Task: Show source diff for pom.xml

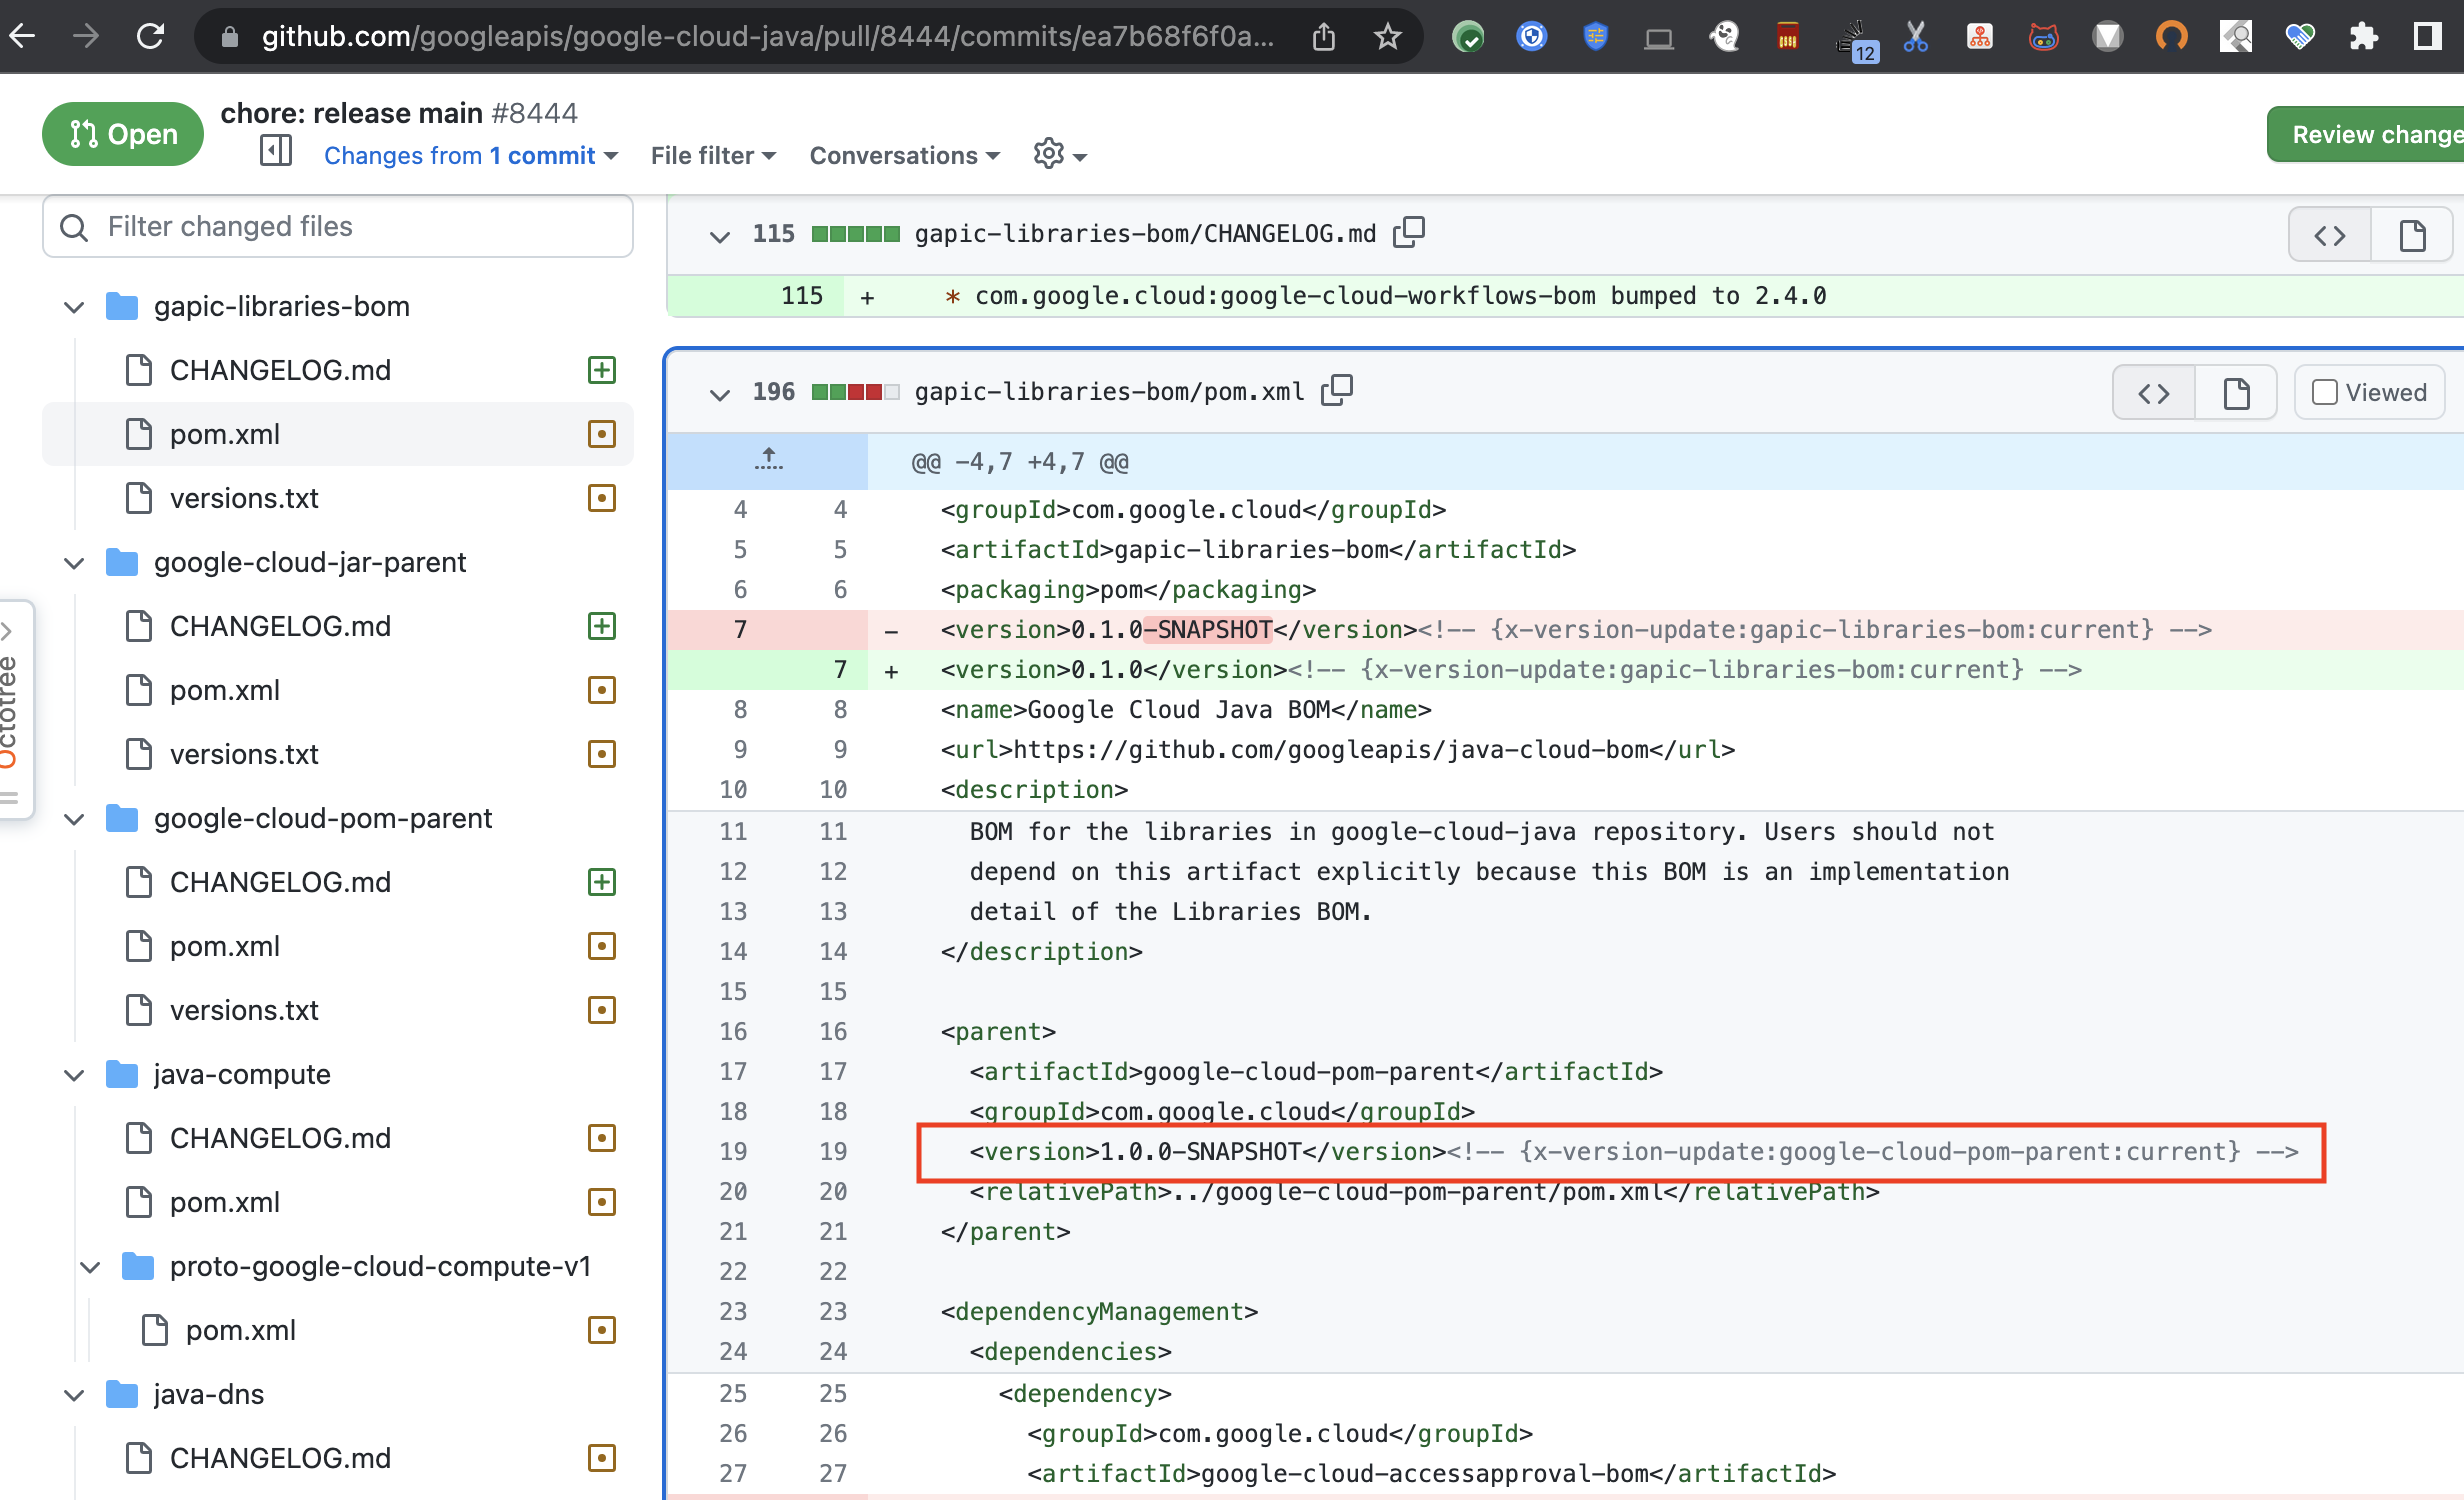Action: (2153, 393)
